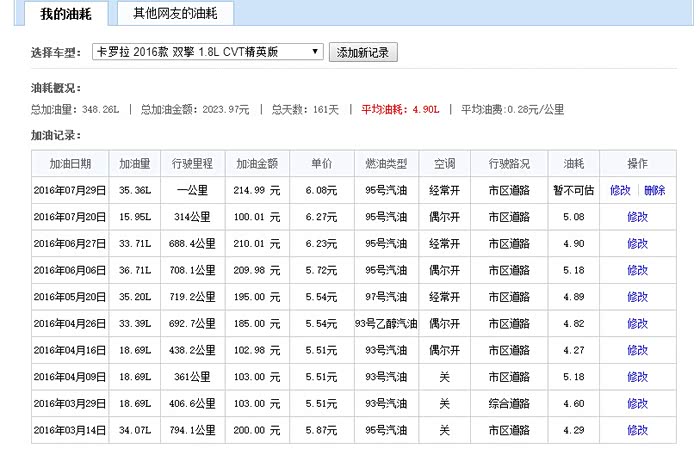Click 修改 on the 2016年04月16日 row
This screenshot has width=700, height=461.
click(637, 350)
